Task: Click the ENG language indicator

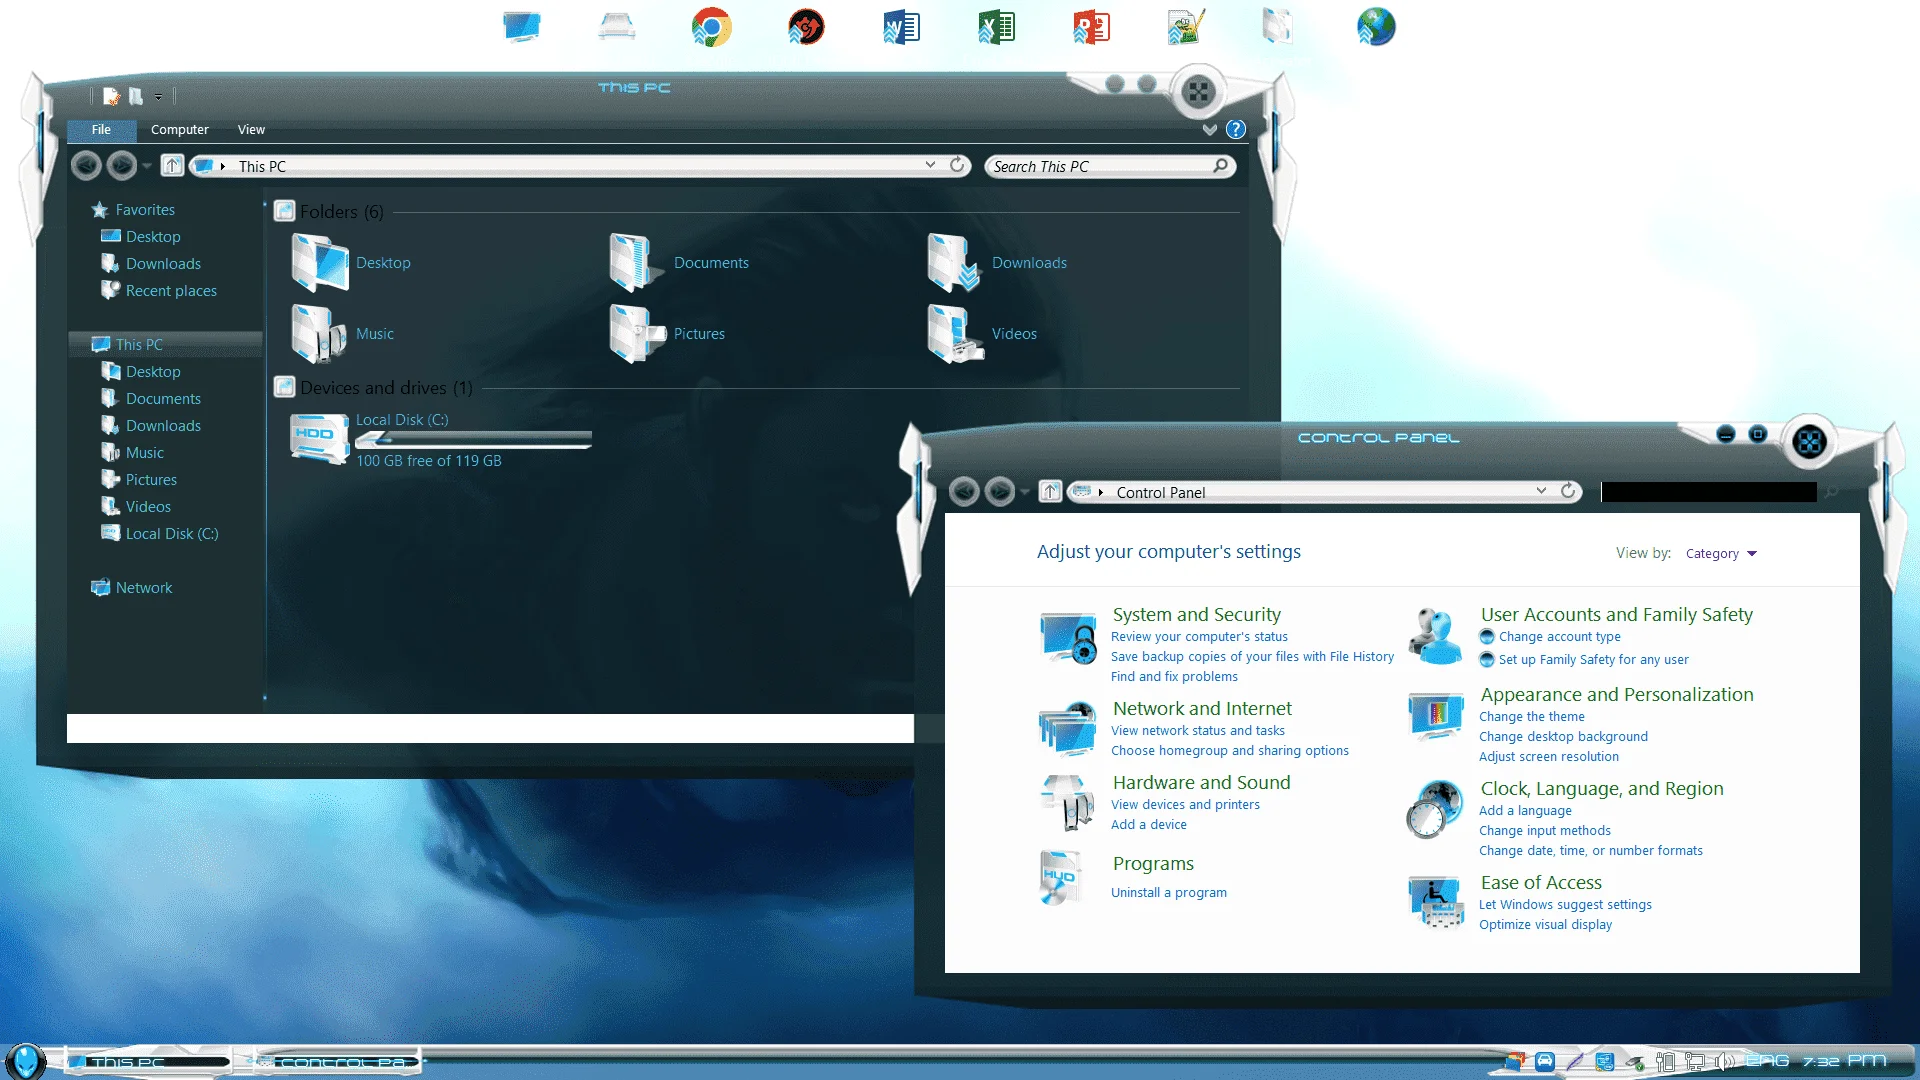Action: (1767, 1061)
